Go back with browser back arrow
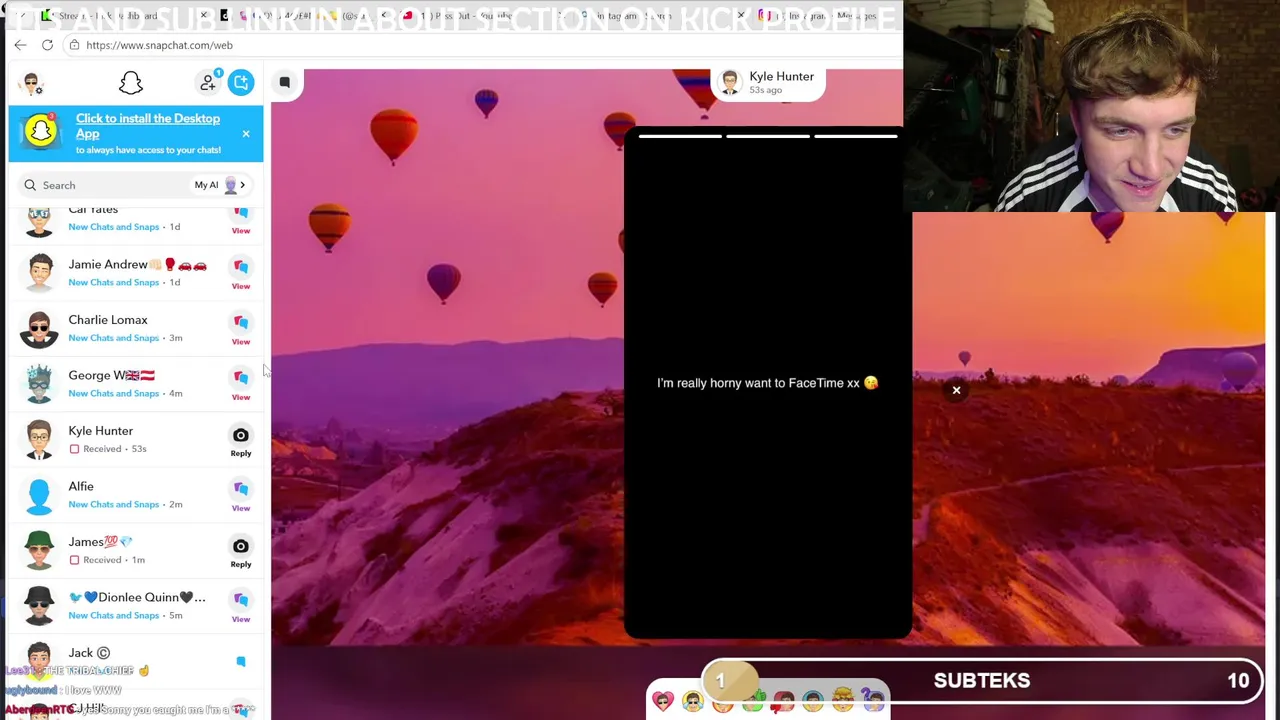Screen dimensions: 1280x720 tap(20, 45)
